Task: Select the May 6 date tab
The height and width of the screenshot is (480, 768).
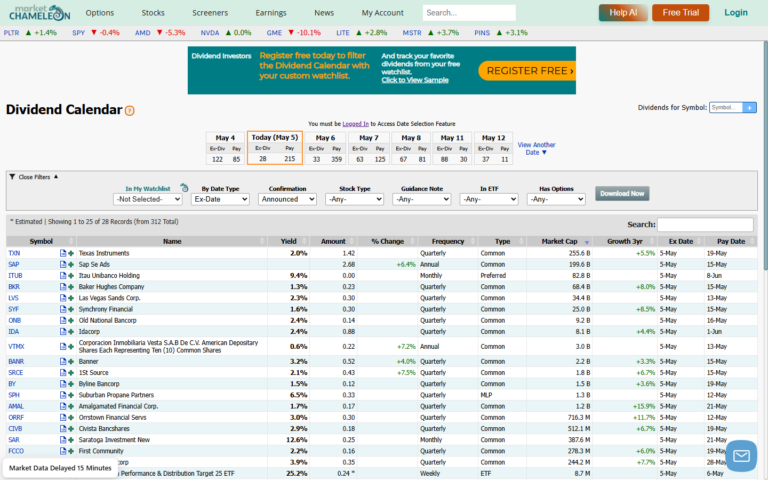Action: coord(326,148)
